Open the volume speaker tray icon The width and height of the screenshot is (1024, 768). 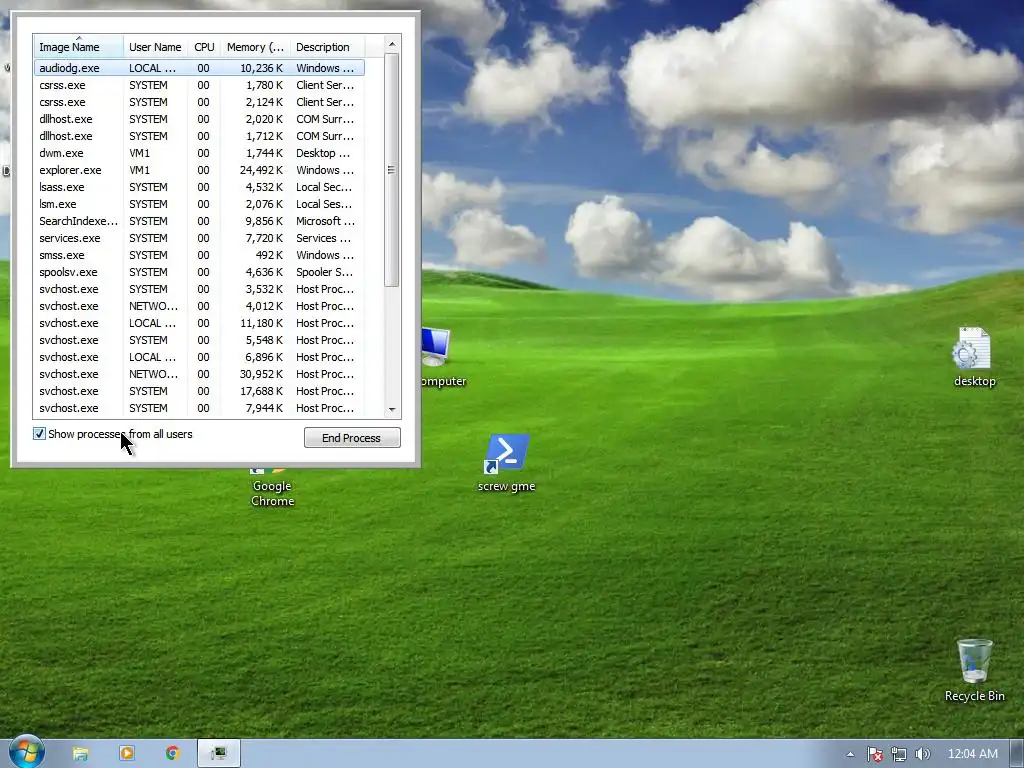(922, 754)
